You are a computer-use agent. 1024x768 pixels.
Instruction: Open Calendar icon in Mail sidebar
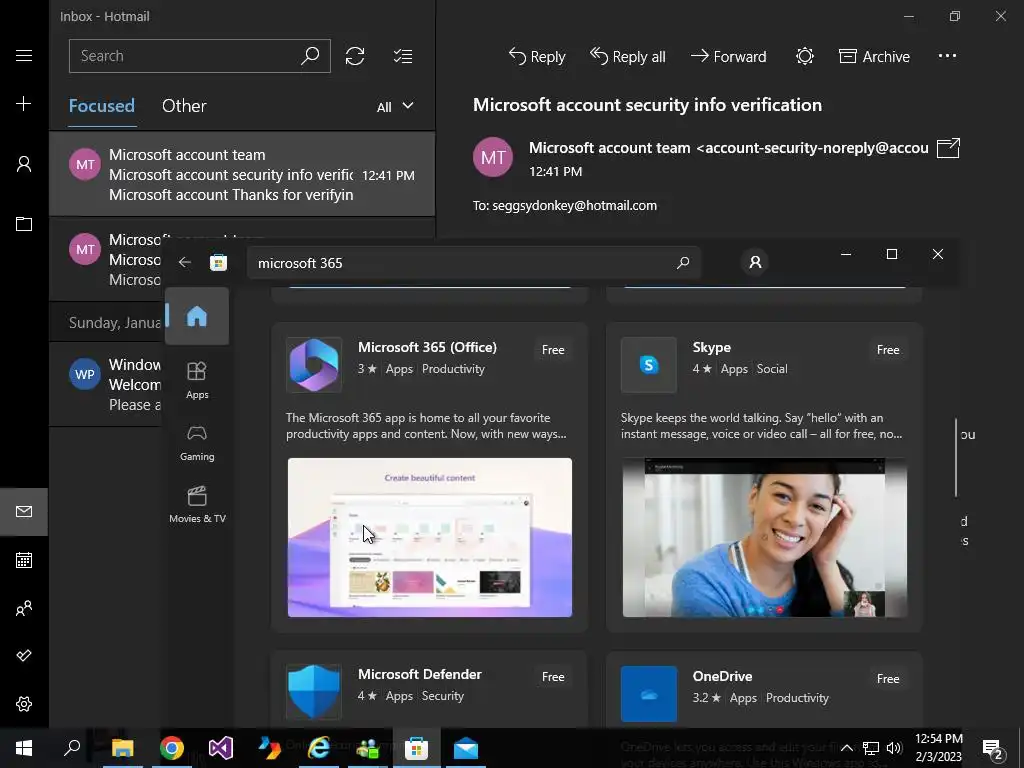24,560
